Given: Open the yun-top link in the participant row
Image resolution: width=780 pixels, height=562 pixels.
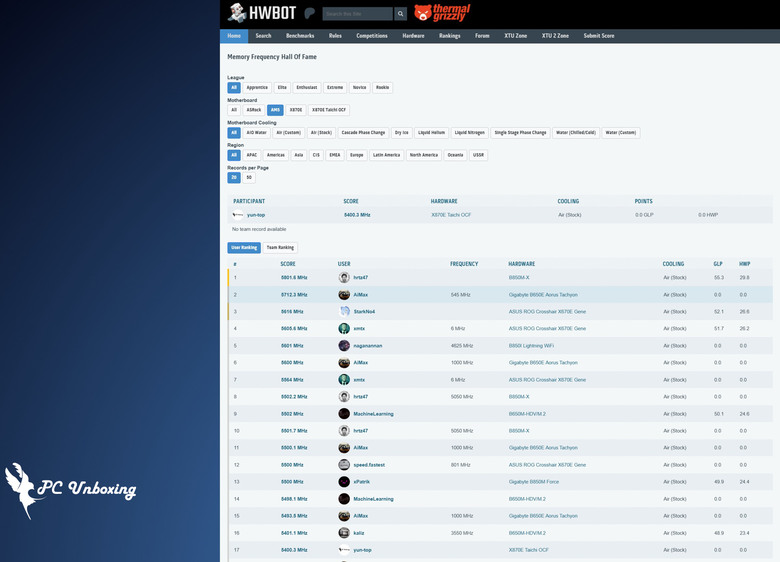Looking at the screenshot, I should coord(256,215).
